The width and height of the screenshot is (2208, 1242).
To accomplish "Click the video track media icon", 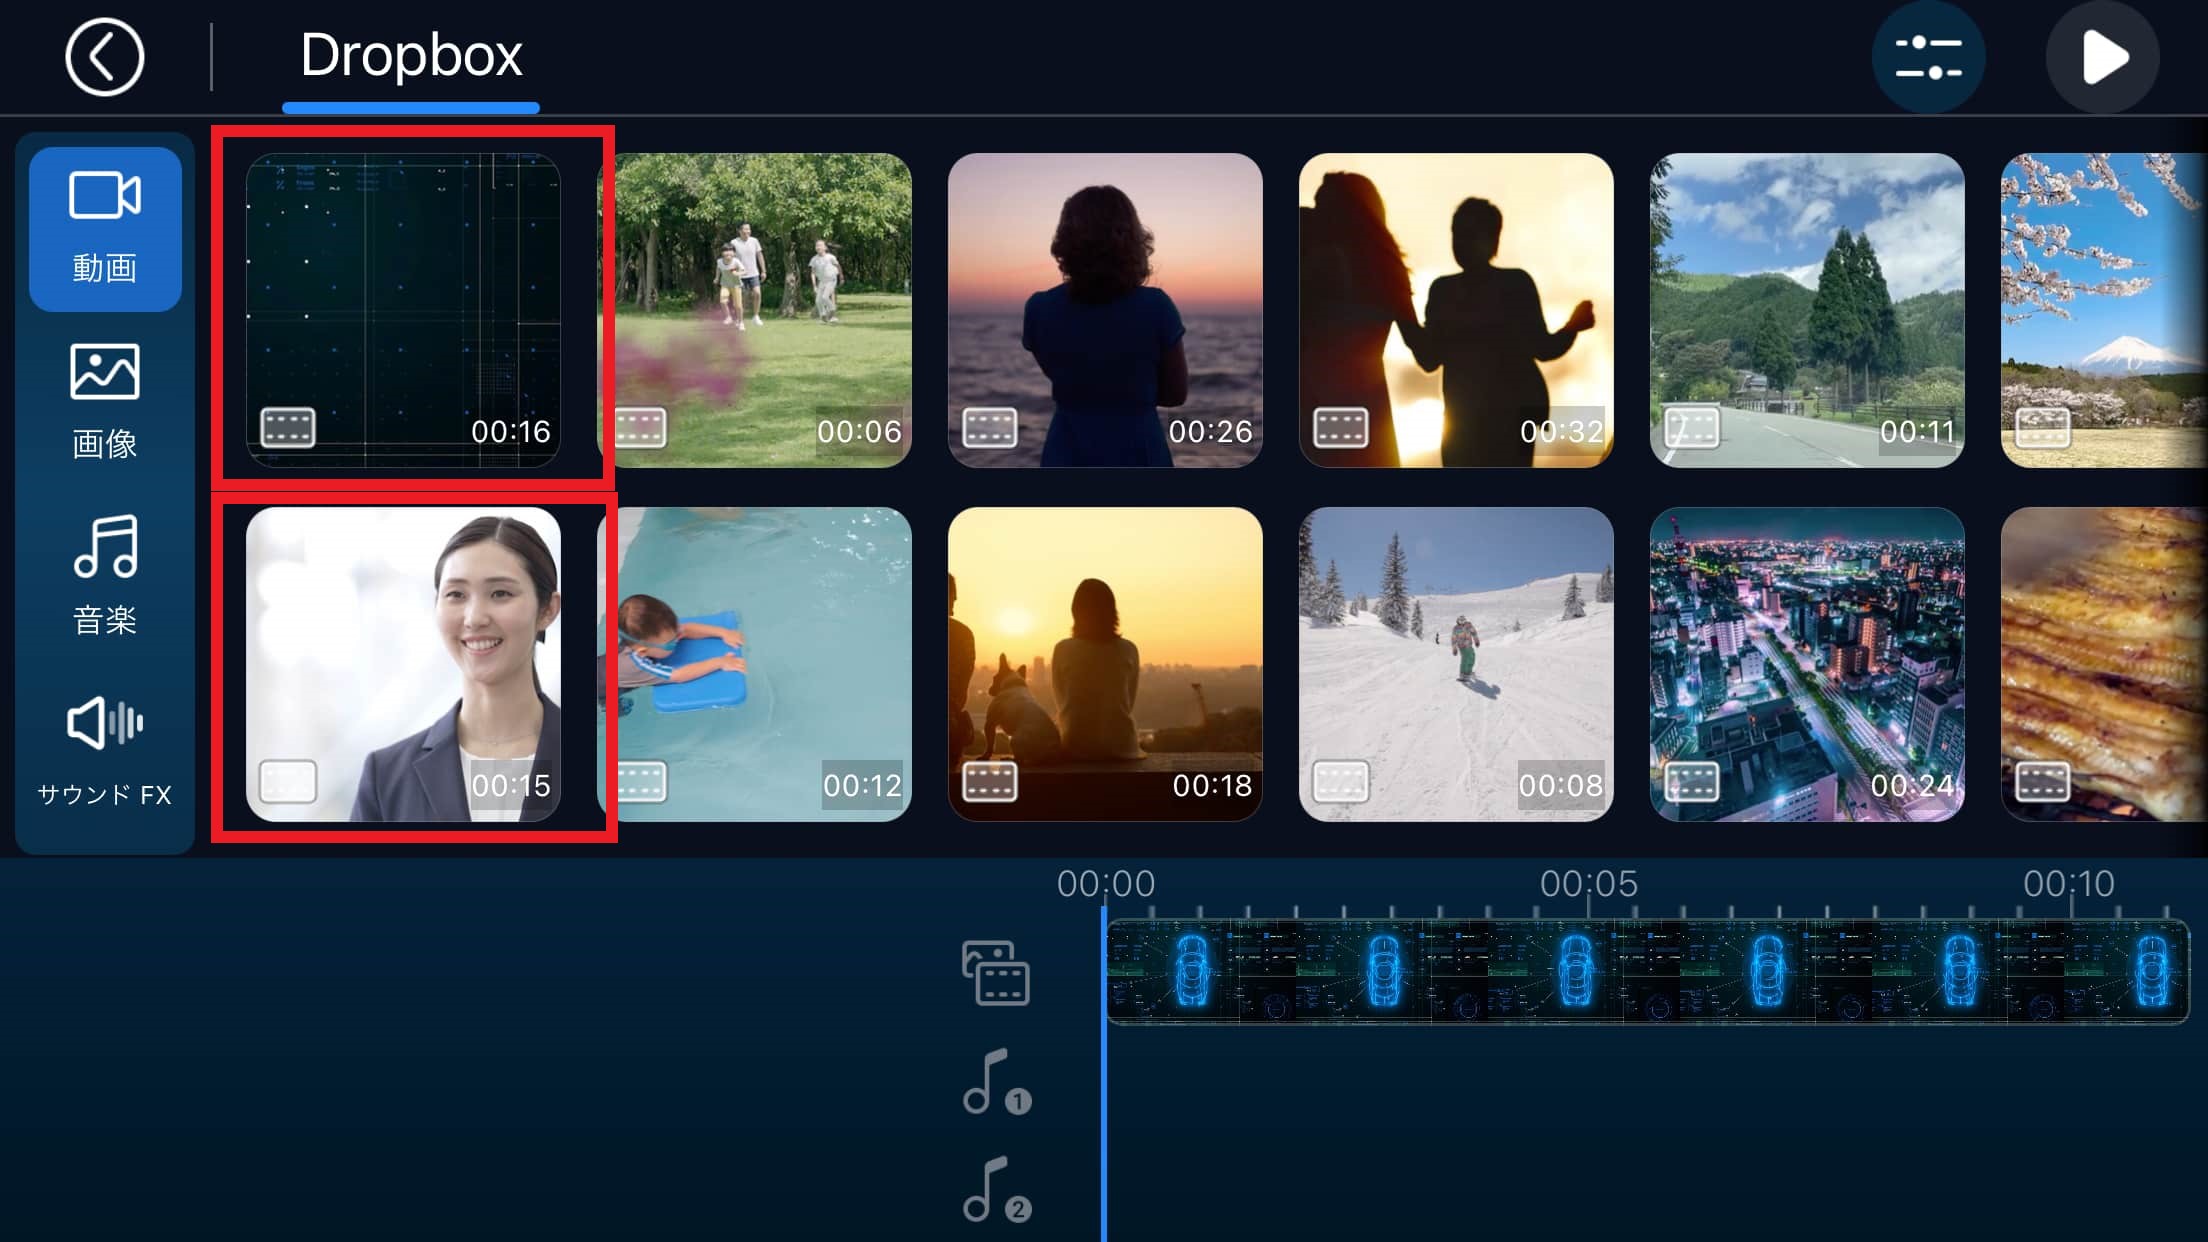I will click(996, 972).
